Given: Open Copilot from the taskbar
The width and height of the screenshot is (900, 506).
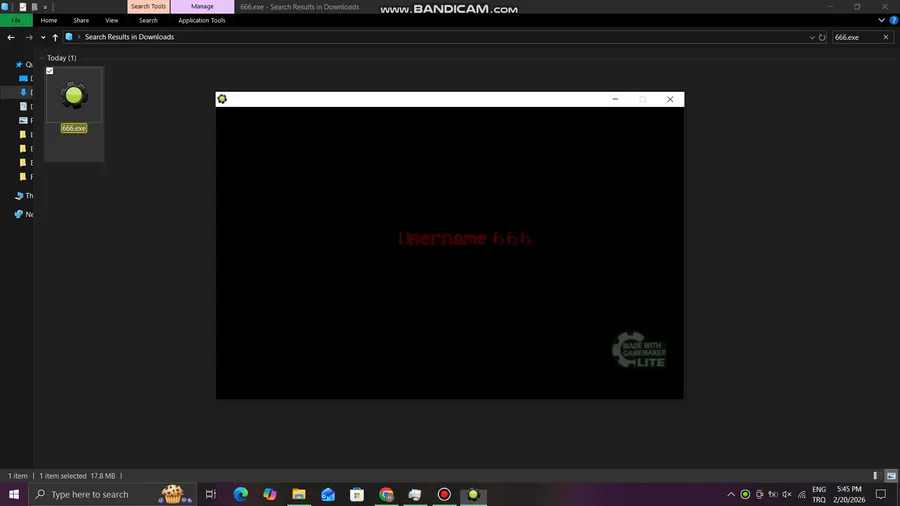Looking at the screenshot, I should pyautogui.click(x=270, y=494).
